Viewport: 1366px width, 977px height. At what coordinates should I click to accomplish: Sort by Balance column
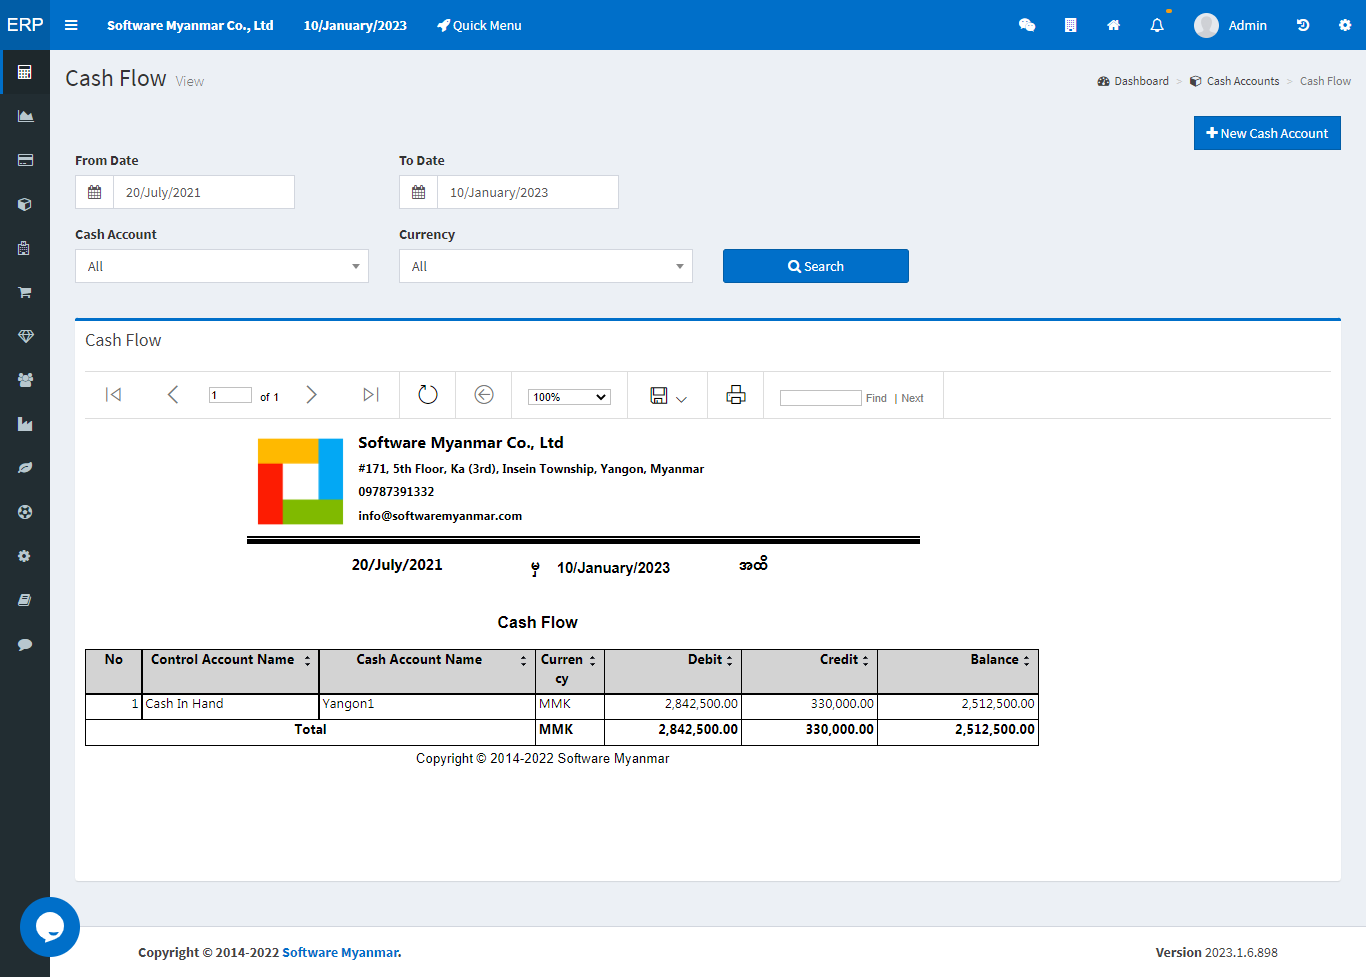pyautogui.click(x=1026, y=661)
